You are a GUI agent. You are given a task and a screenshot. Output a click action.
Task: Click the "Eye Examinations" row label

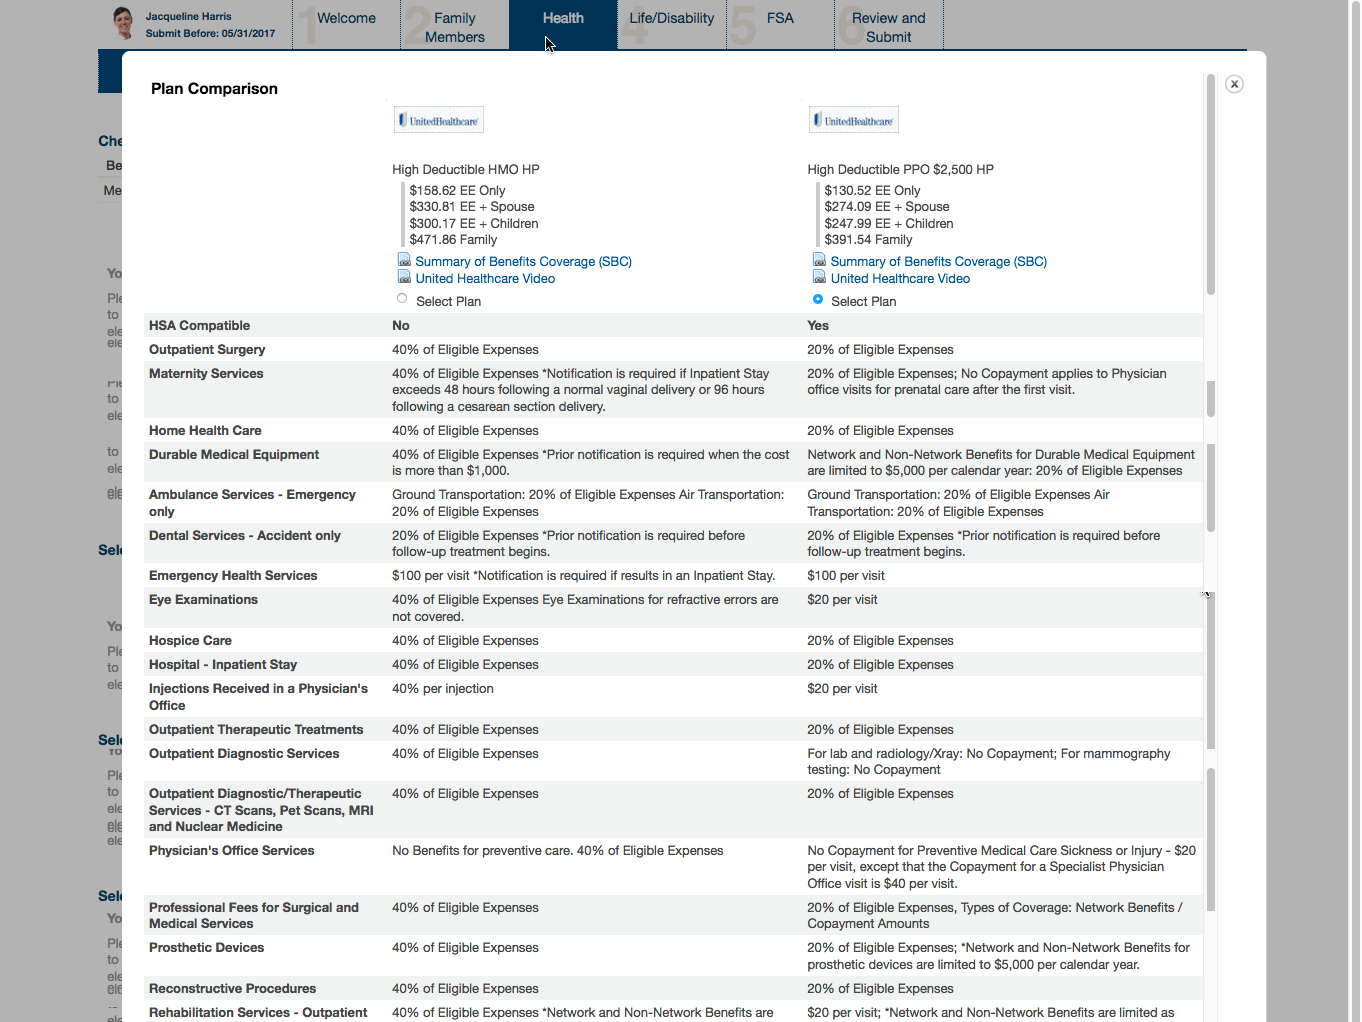(203, 599)
